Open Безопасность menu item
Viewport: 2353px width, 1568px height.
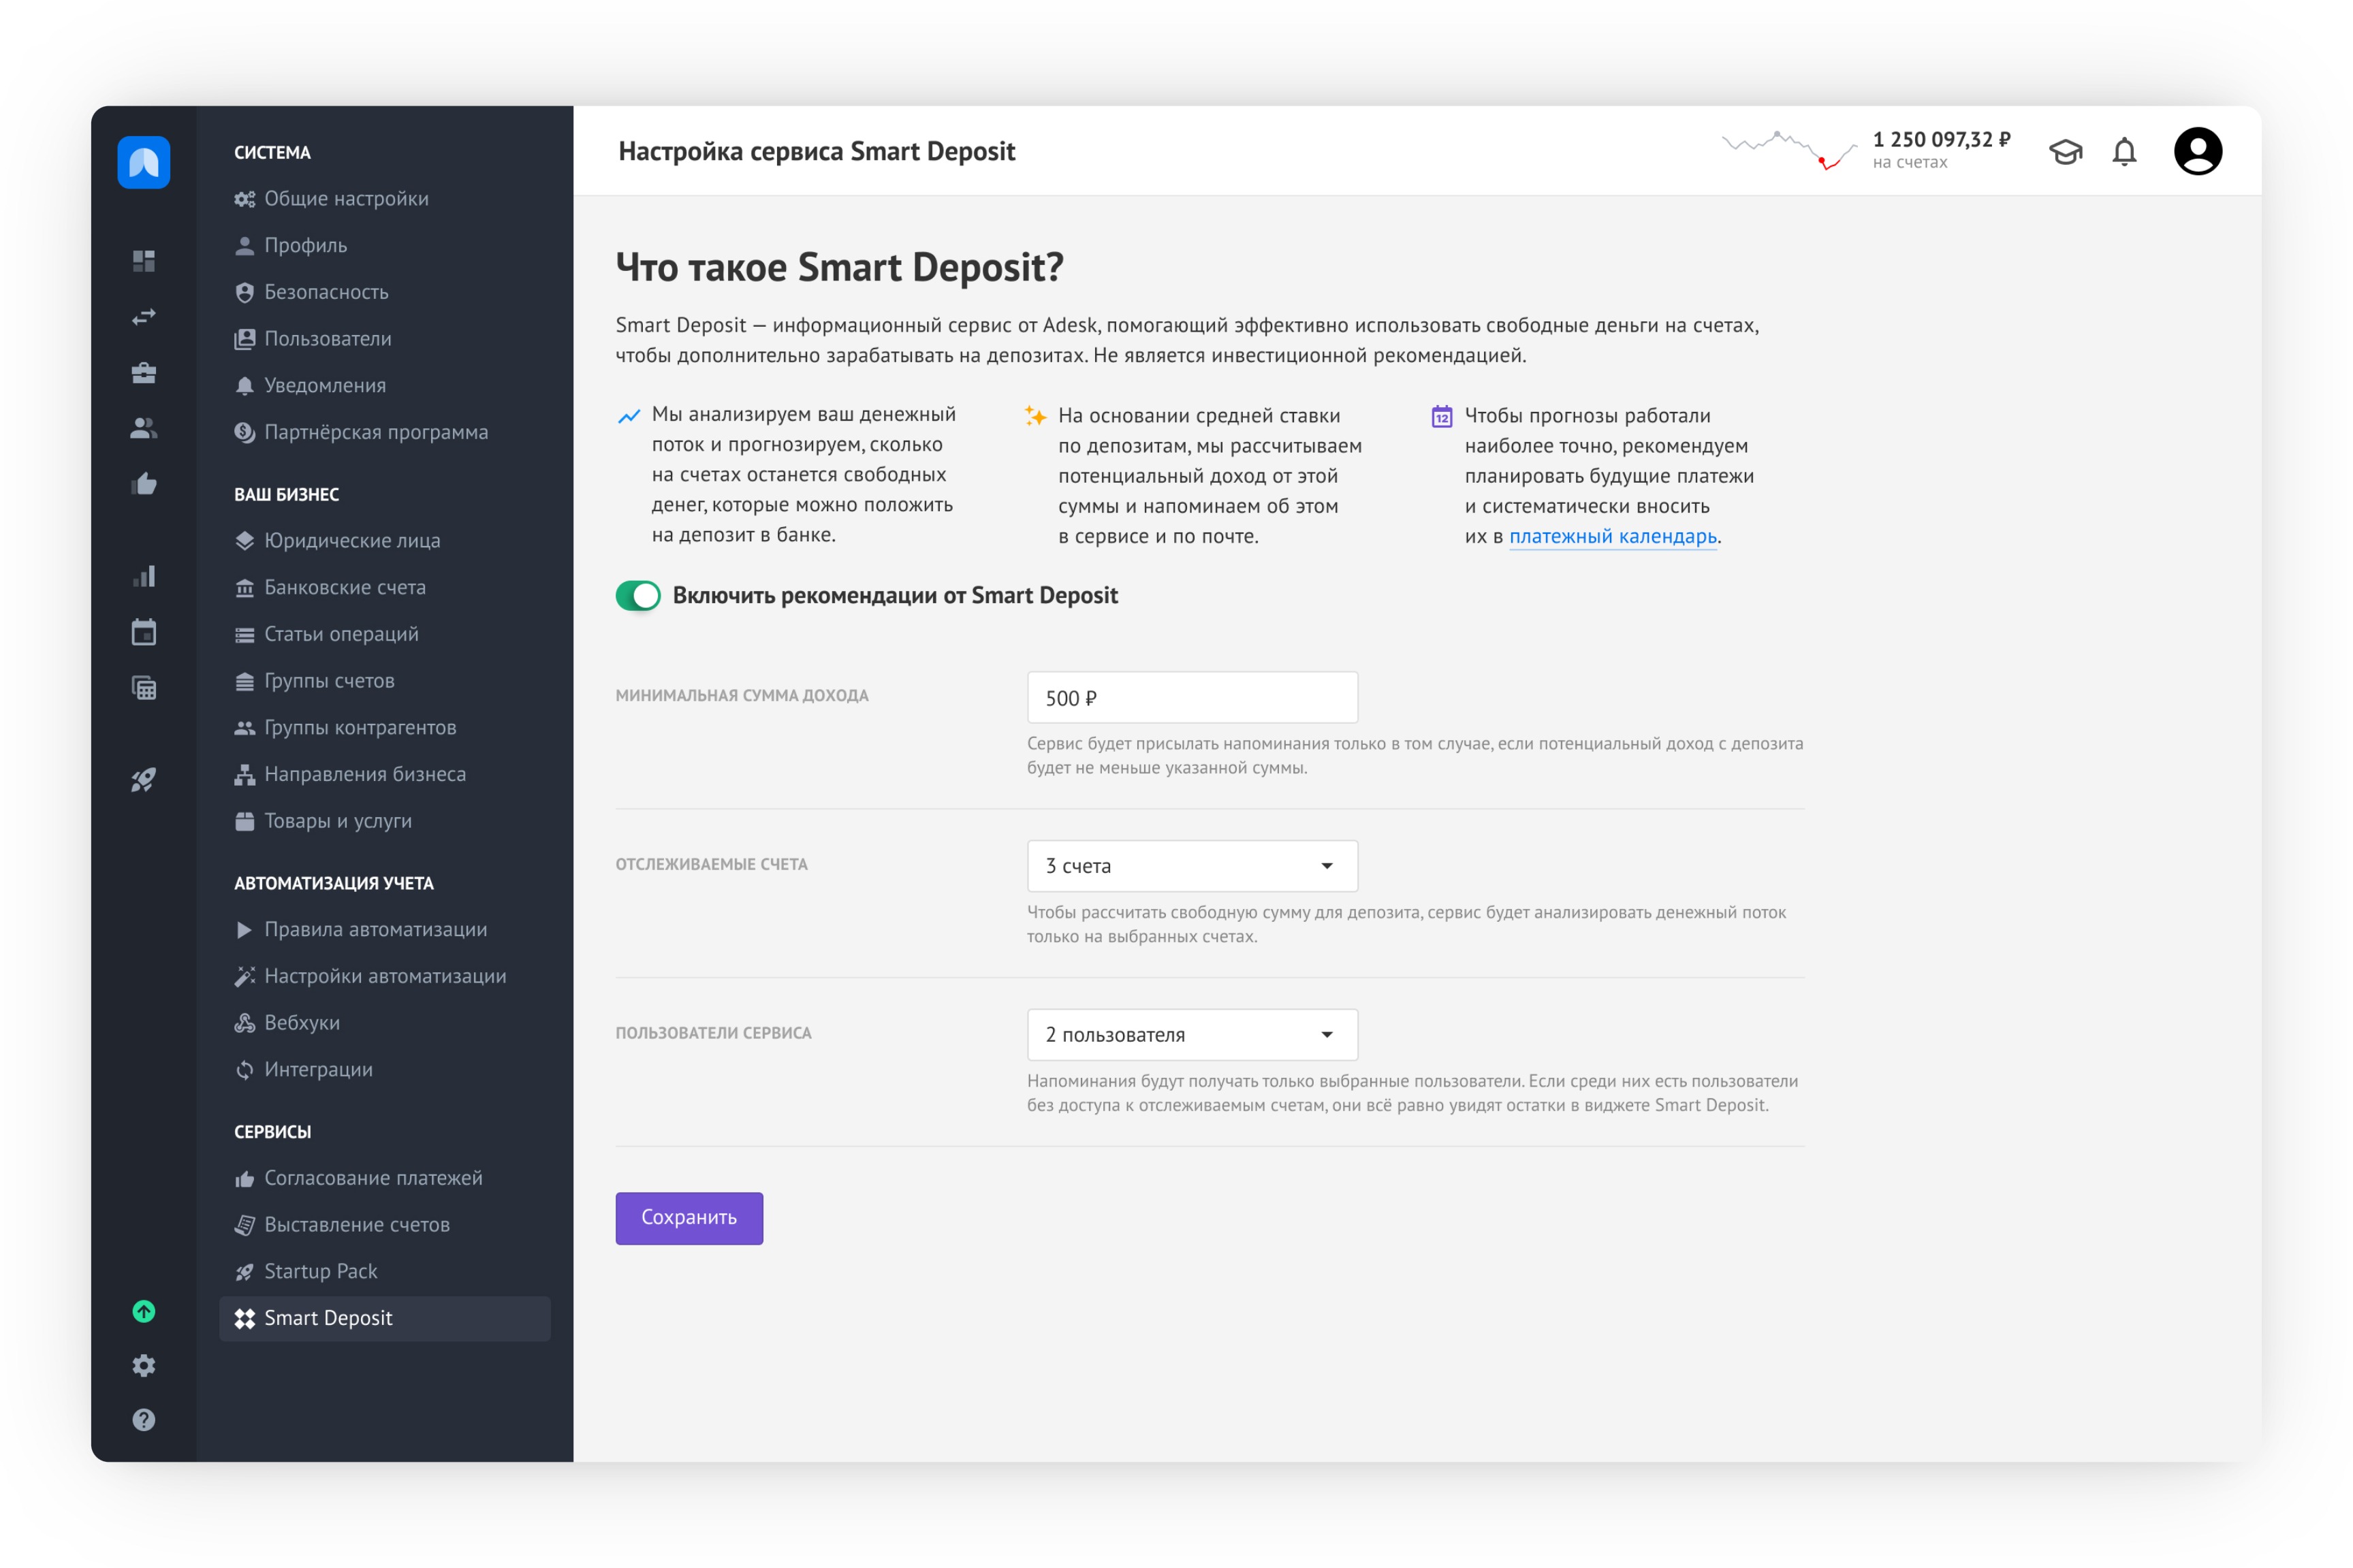click(384, 293)
